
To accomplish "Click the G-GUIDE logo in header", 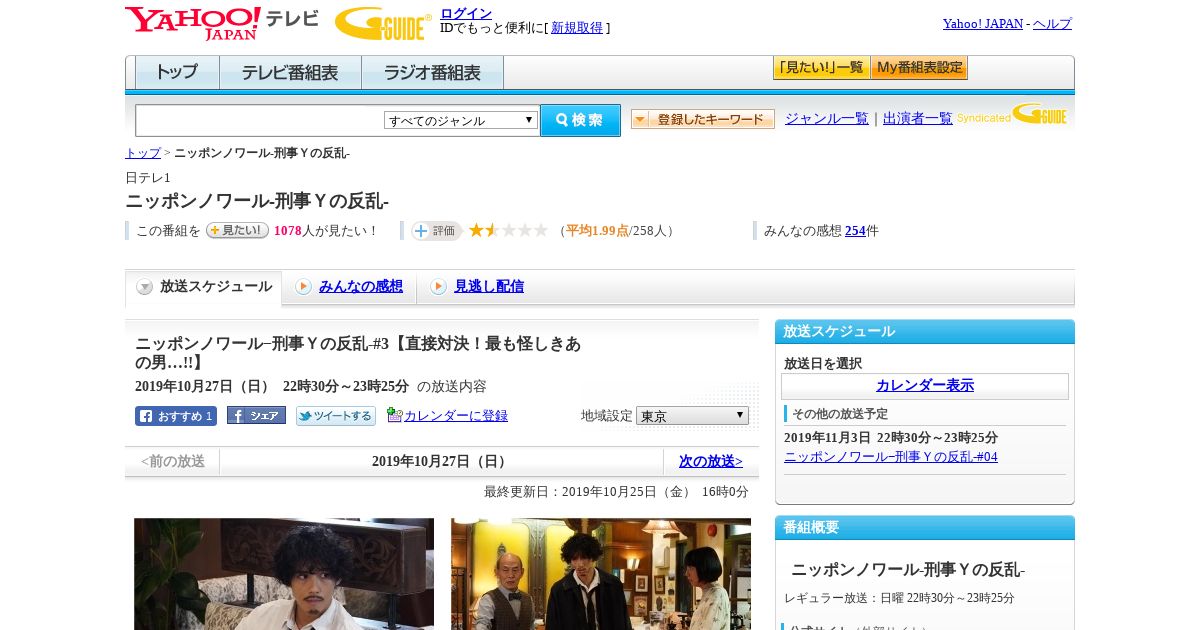I will [x=383, y=23].
